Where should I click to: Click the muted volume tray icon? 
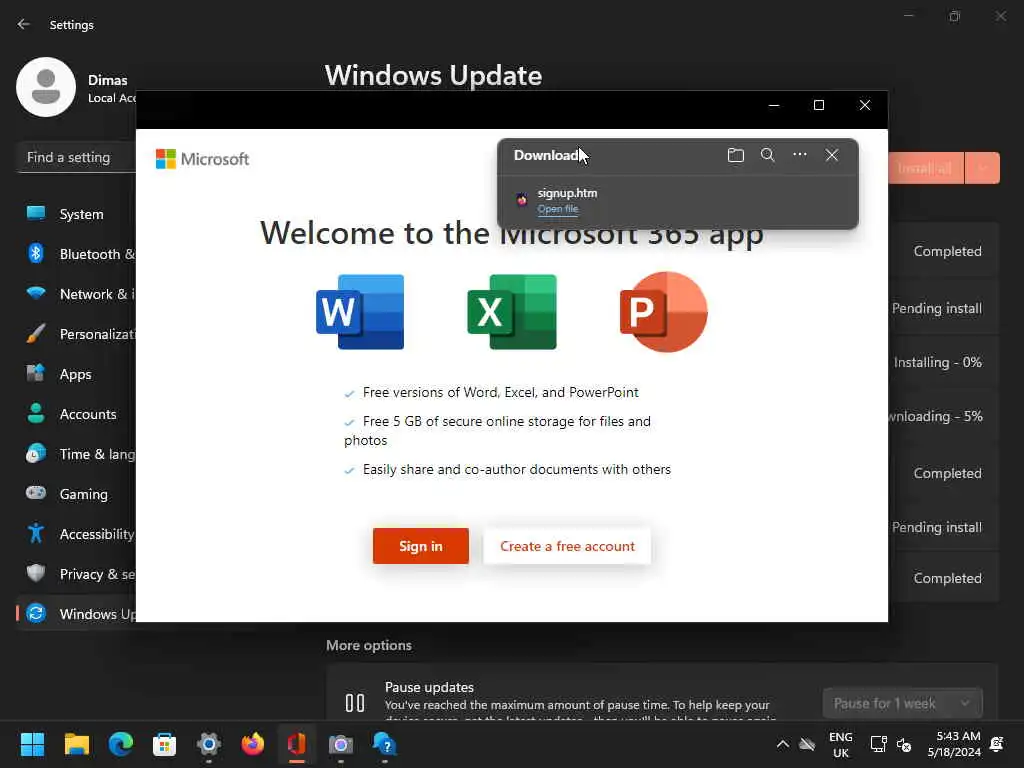click(x=904, y=744)
